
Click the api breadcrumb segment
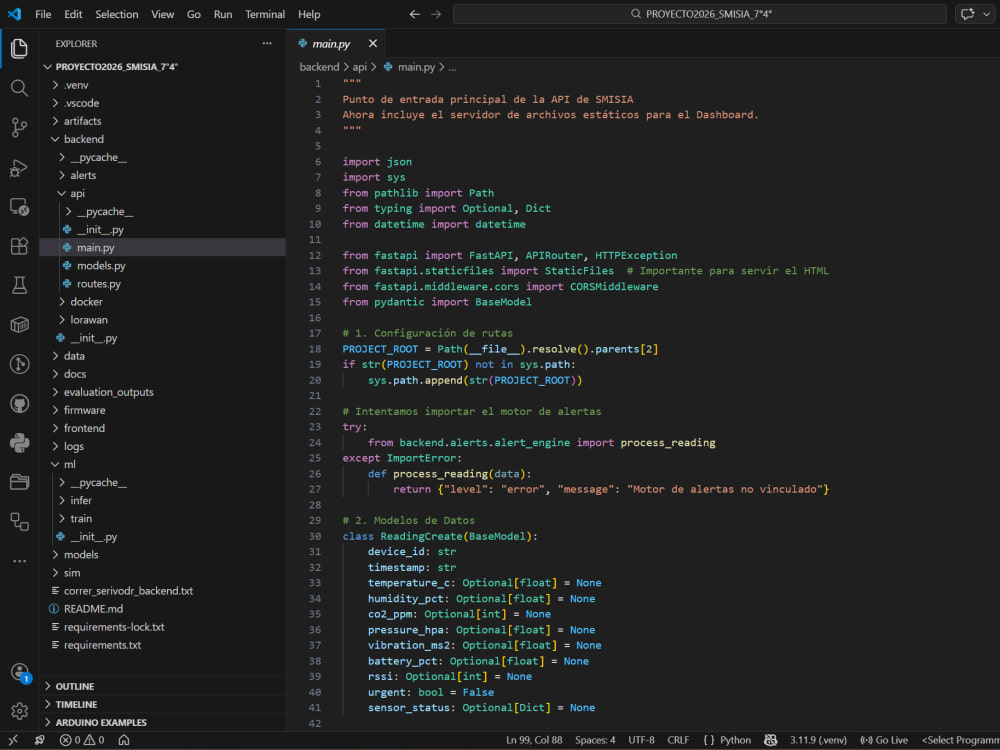360,67
